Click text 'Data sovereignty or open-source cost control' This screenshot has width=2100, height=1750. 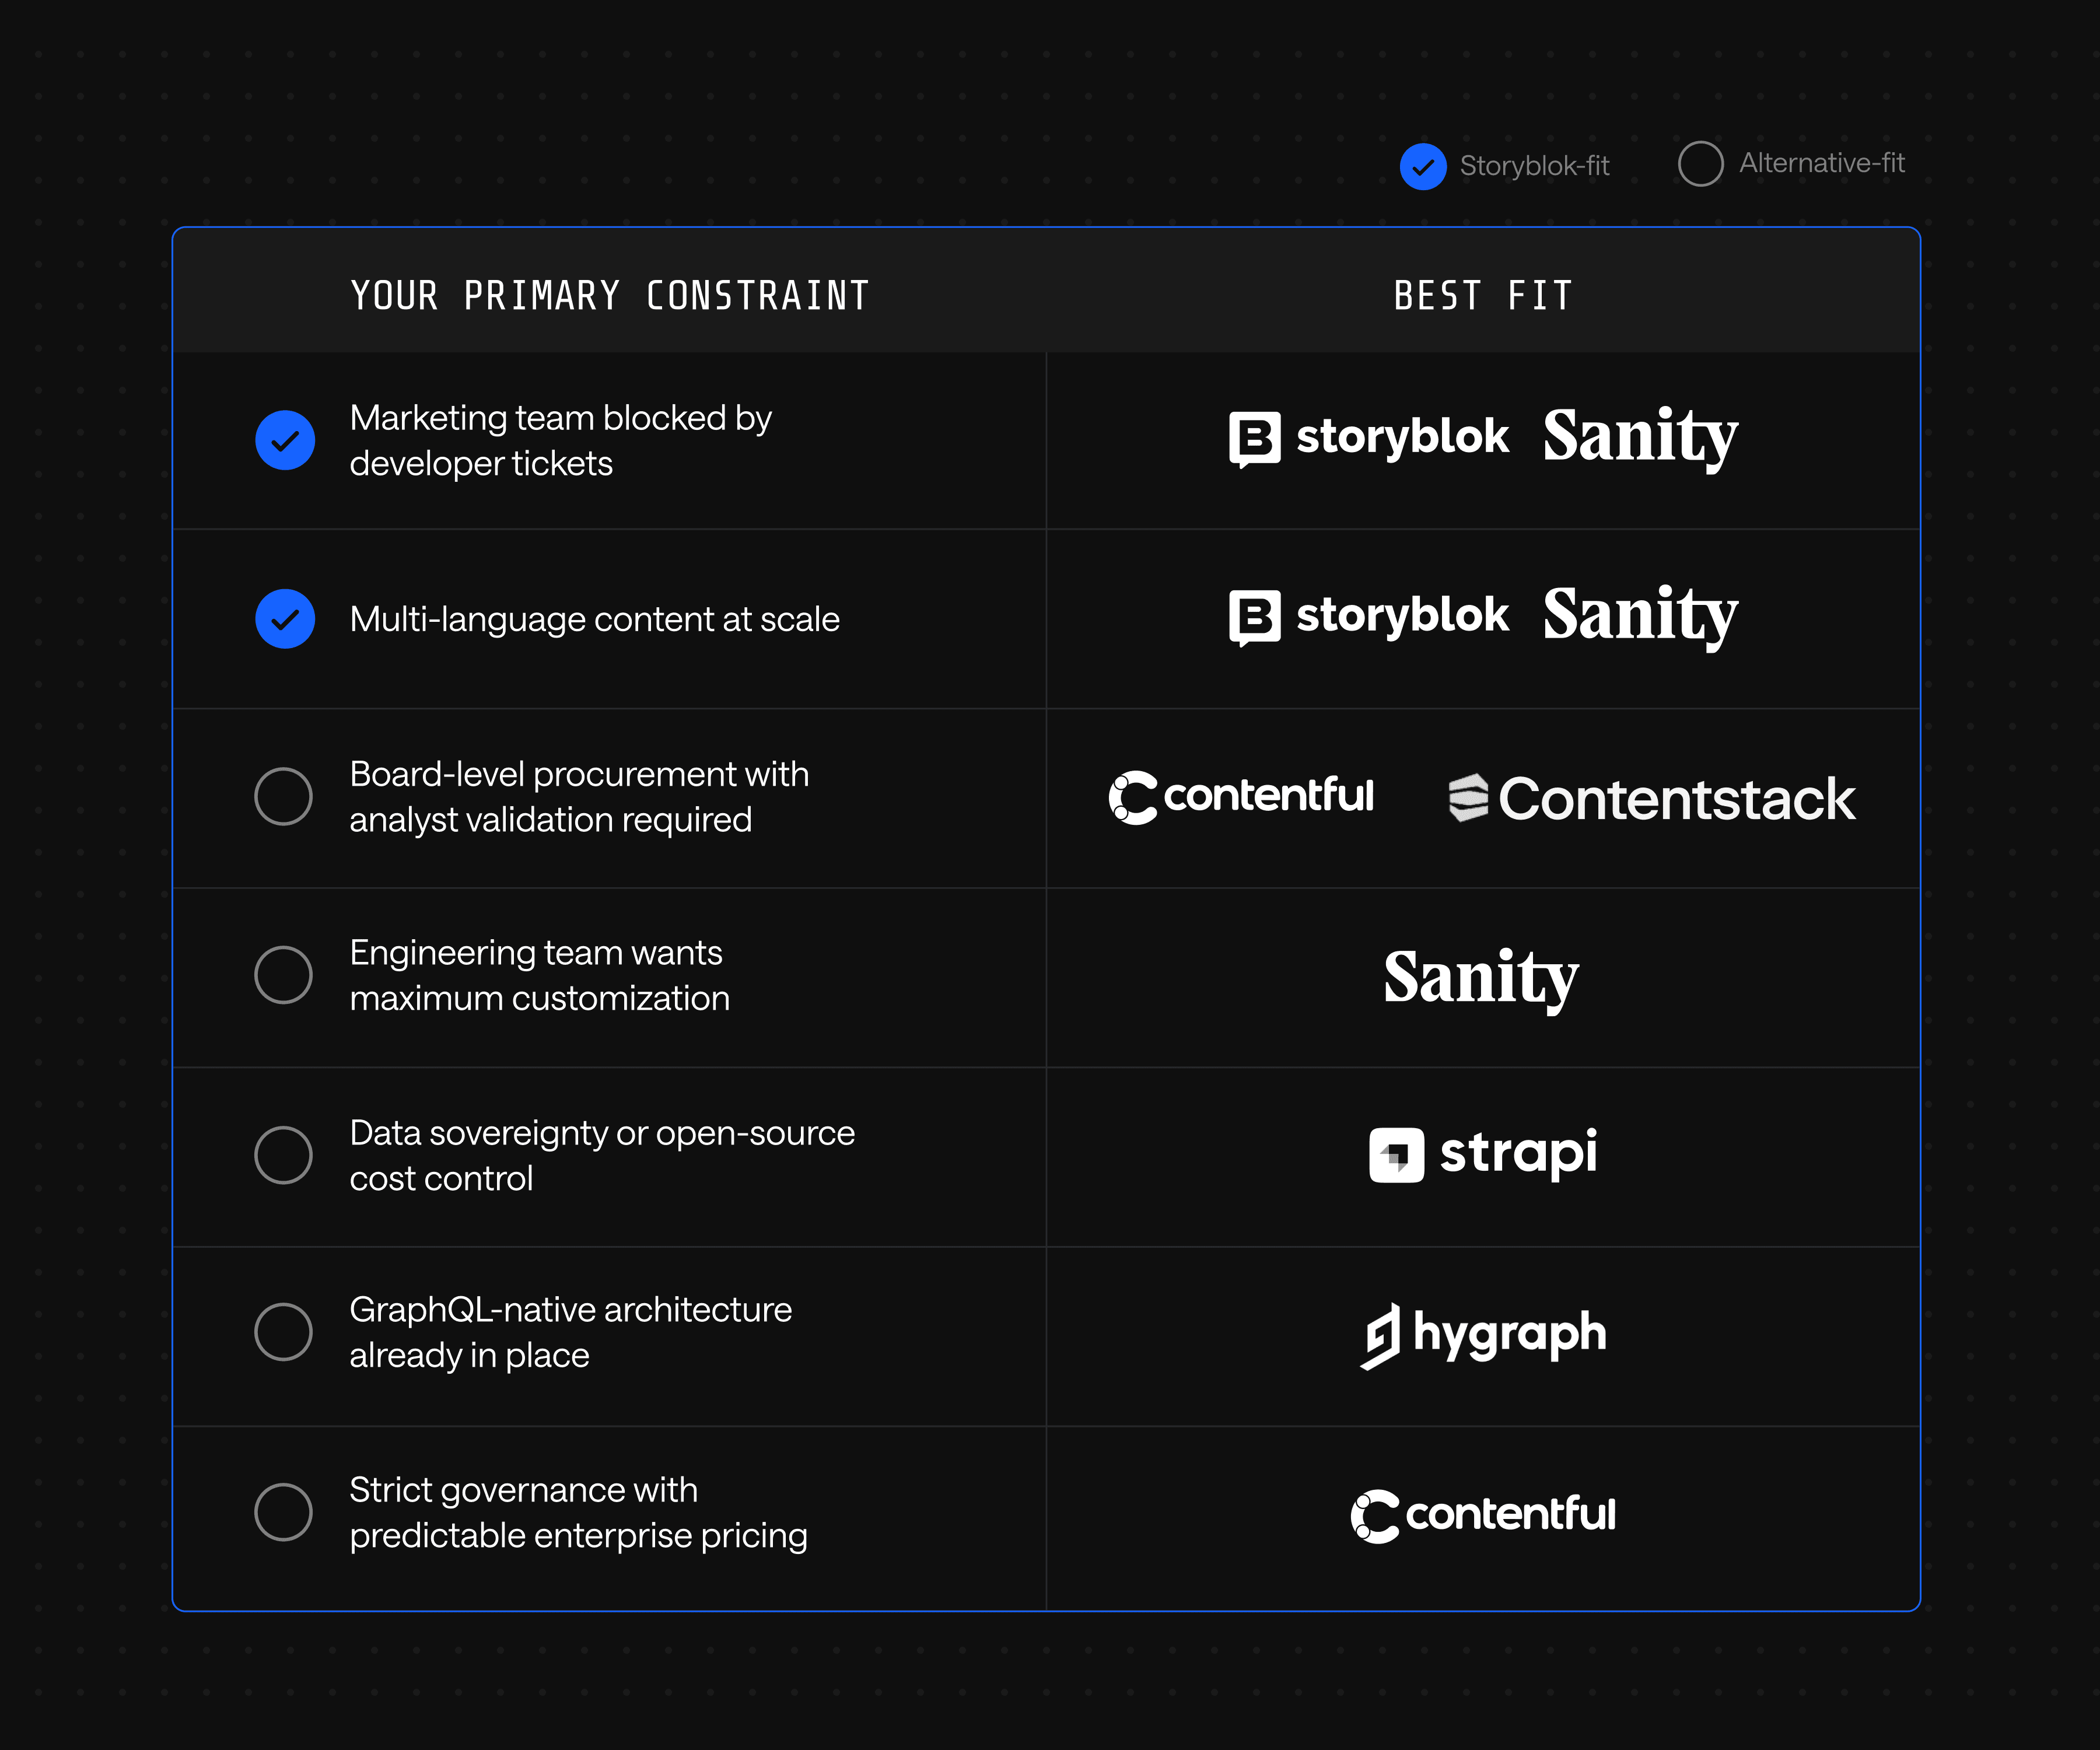click(602, 1155)
